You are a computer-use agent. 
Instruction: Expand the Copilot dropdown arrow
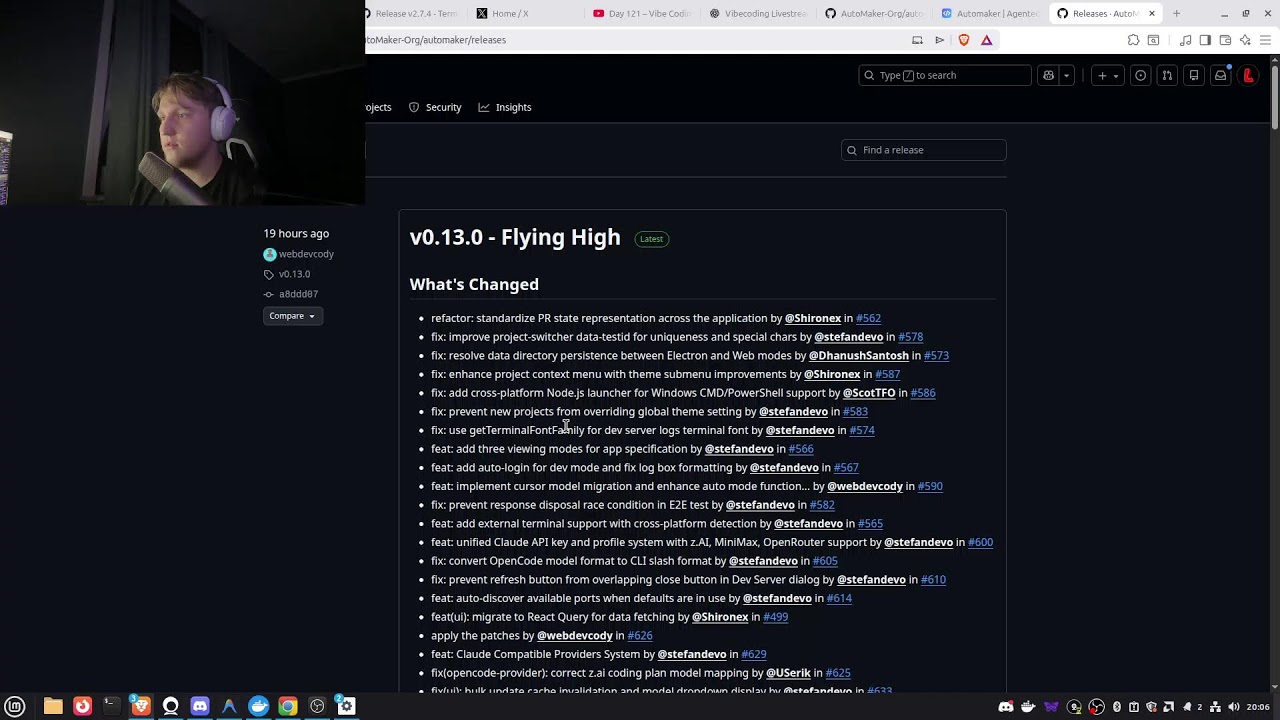(x=1066, y=75)
